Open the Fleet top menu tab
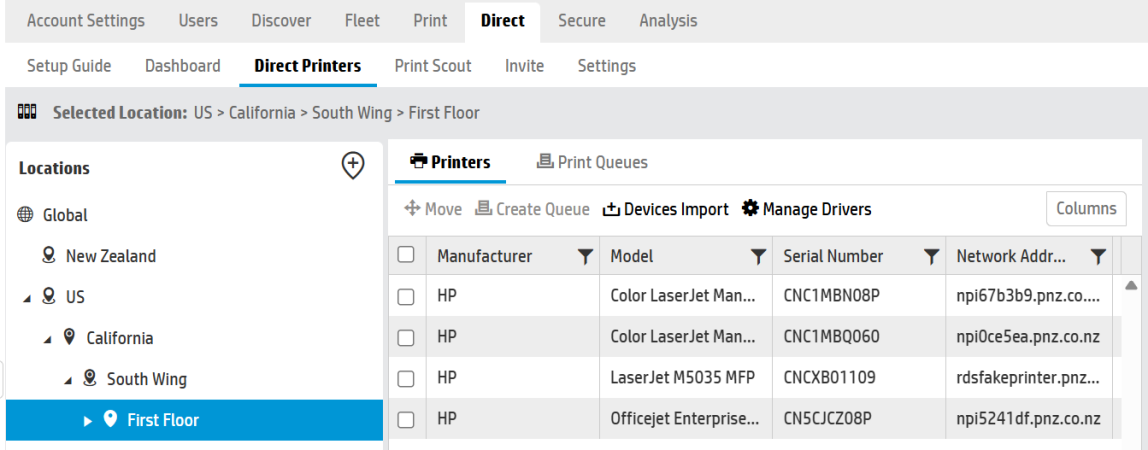Screen dimensions: 1148x450 point(362,20)
